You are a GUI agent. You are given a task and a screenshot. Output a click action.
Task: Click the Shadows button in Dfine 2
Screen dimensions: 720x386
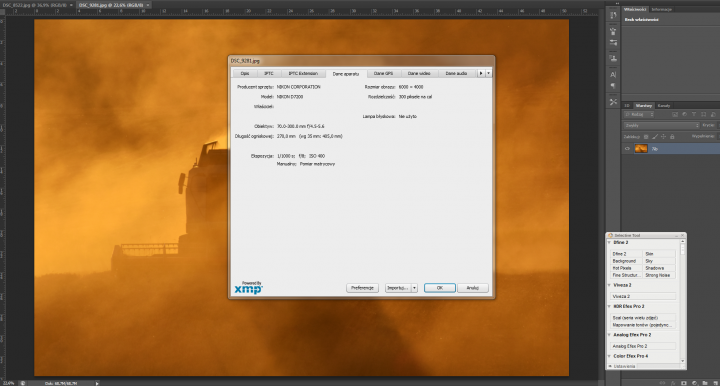click(659, 268)
